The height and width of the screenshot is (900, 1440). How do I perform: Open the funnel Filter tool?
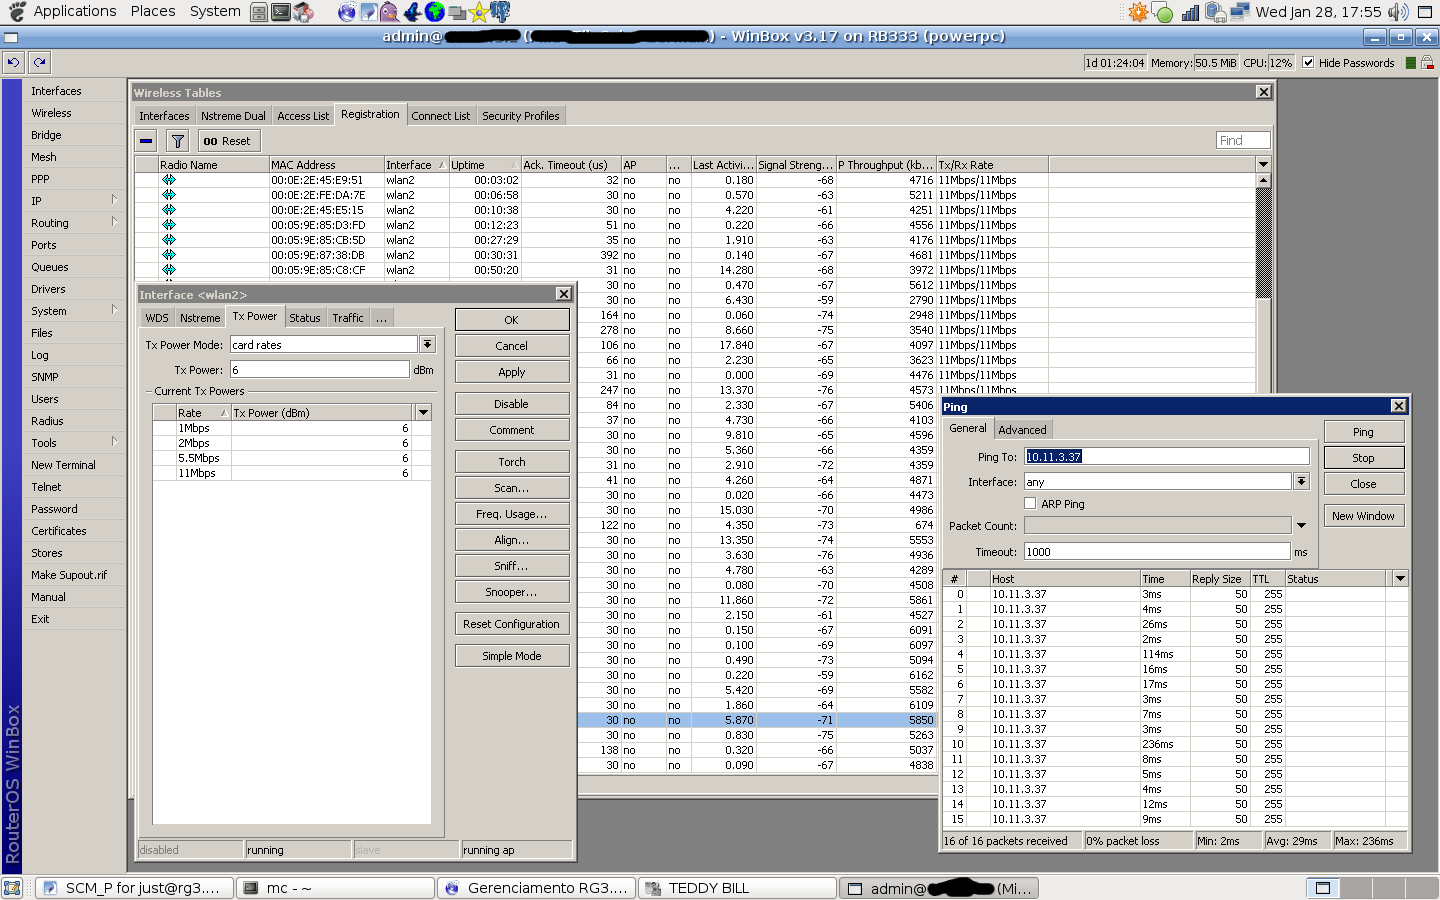coord(177,141)
